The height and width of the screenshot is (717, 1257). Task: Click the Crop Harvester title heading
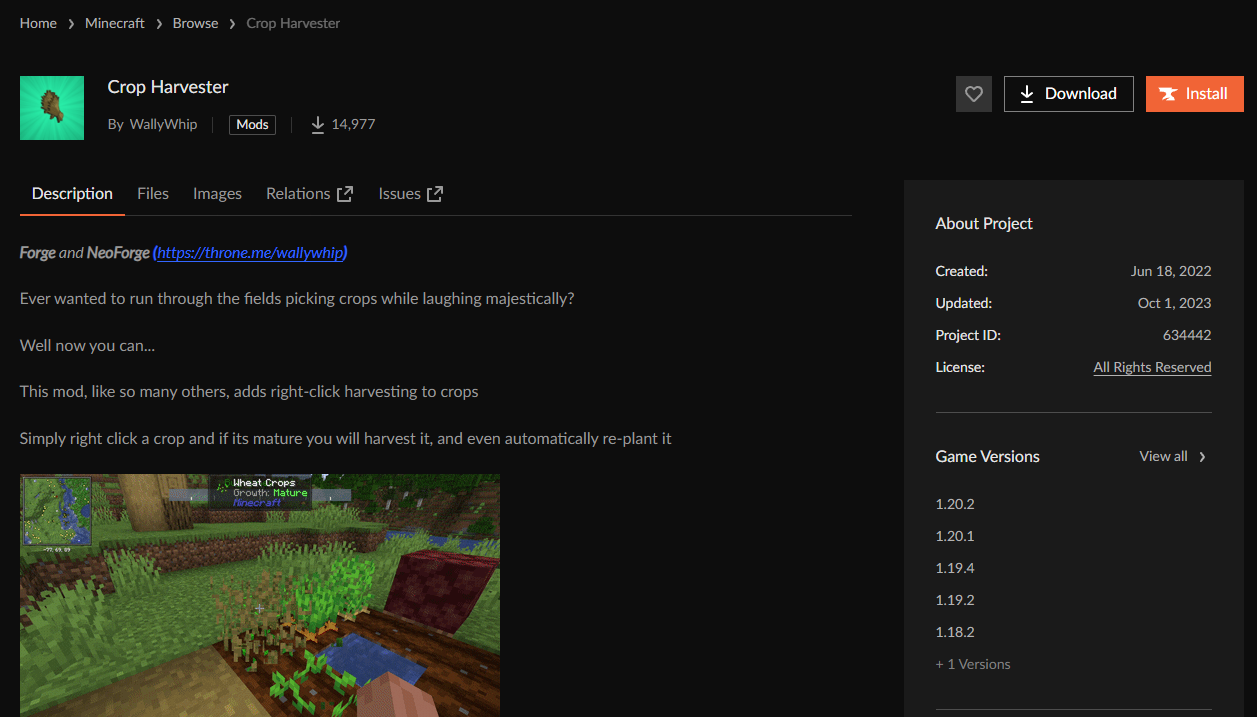[168, 87]
